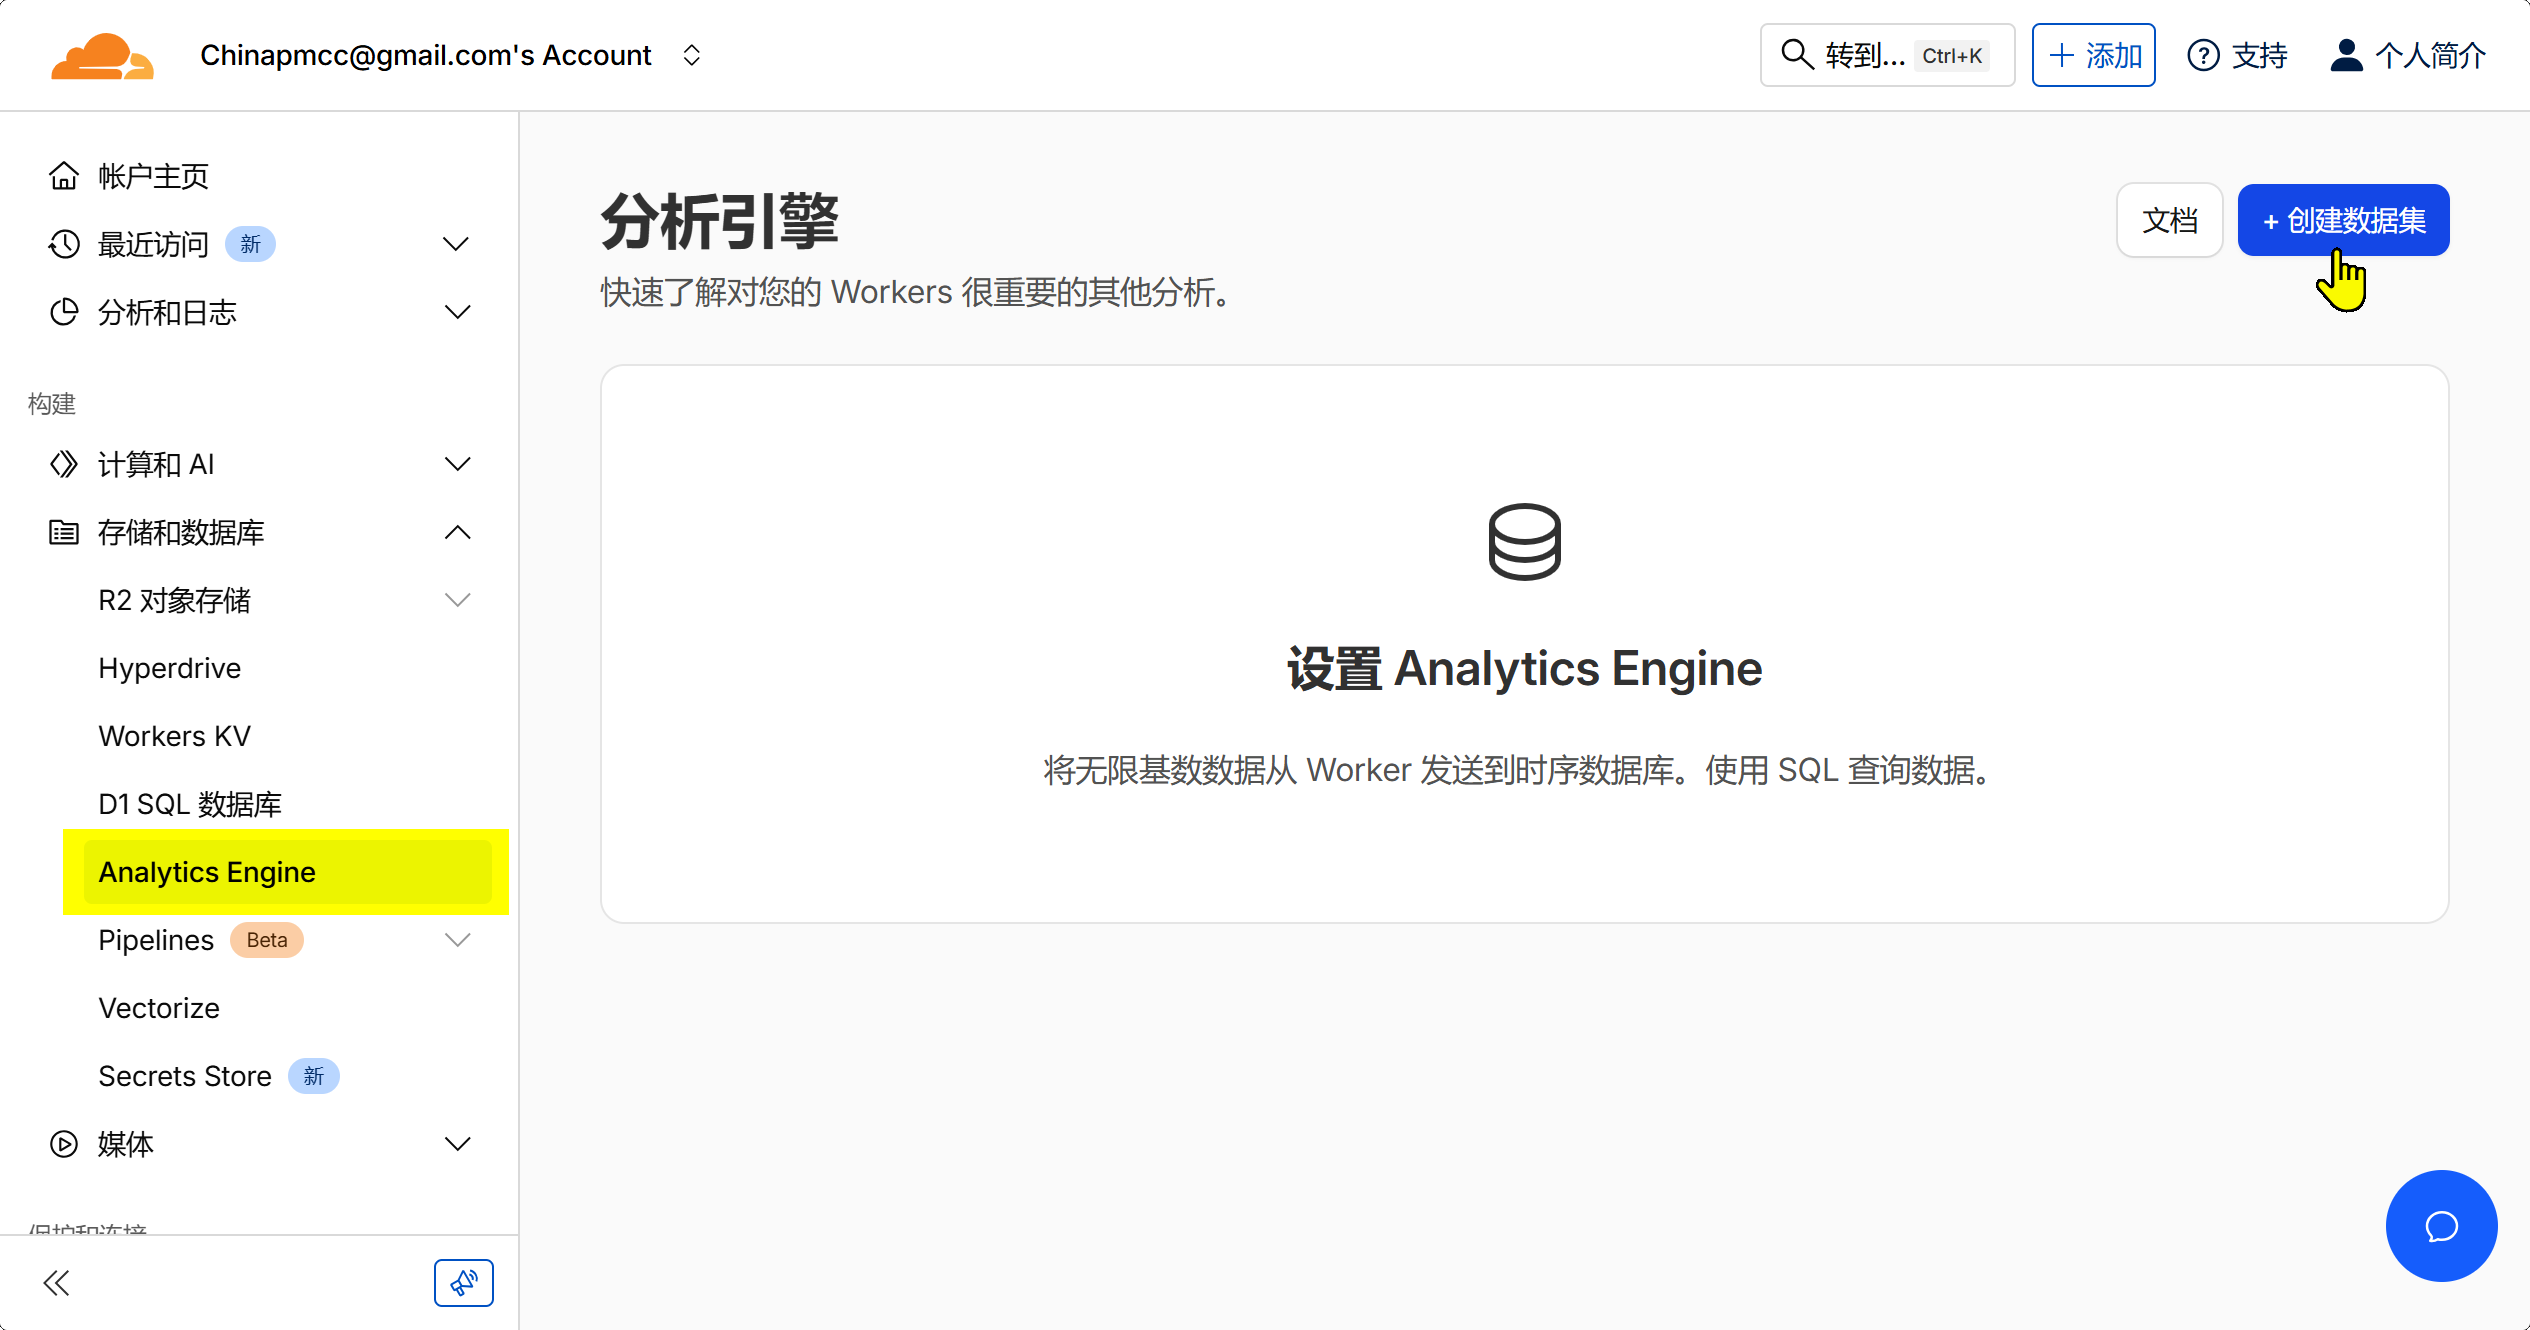Open the 个人简介 profile icon
The image size is (2530, 1330).
[2346, 55]
